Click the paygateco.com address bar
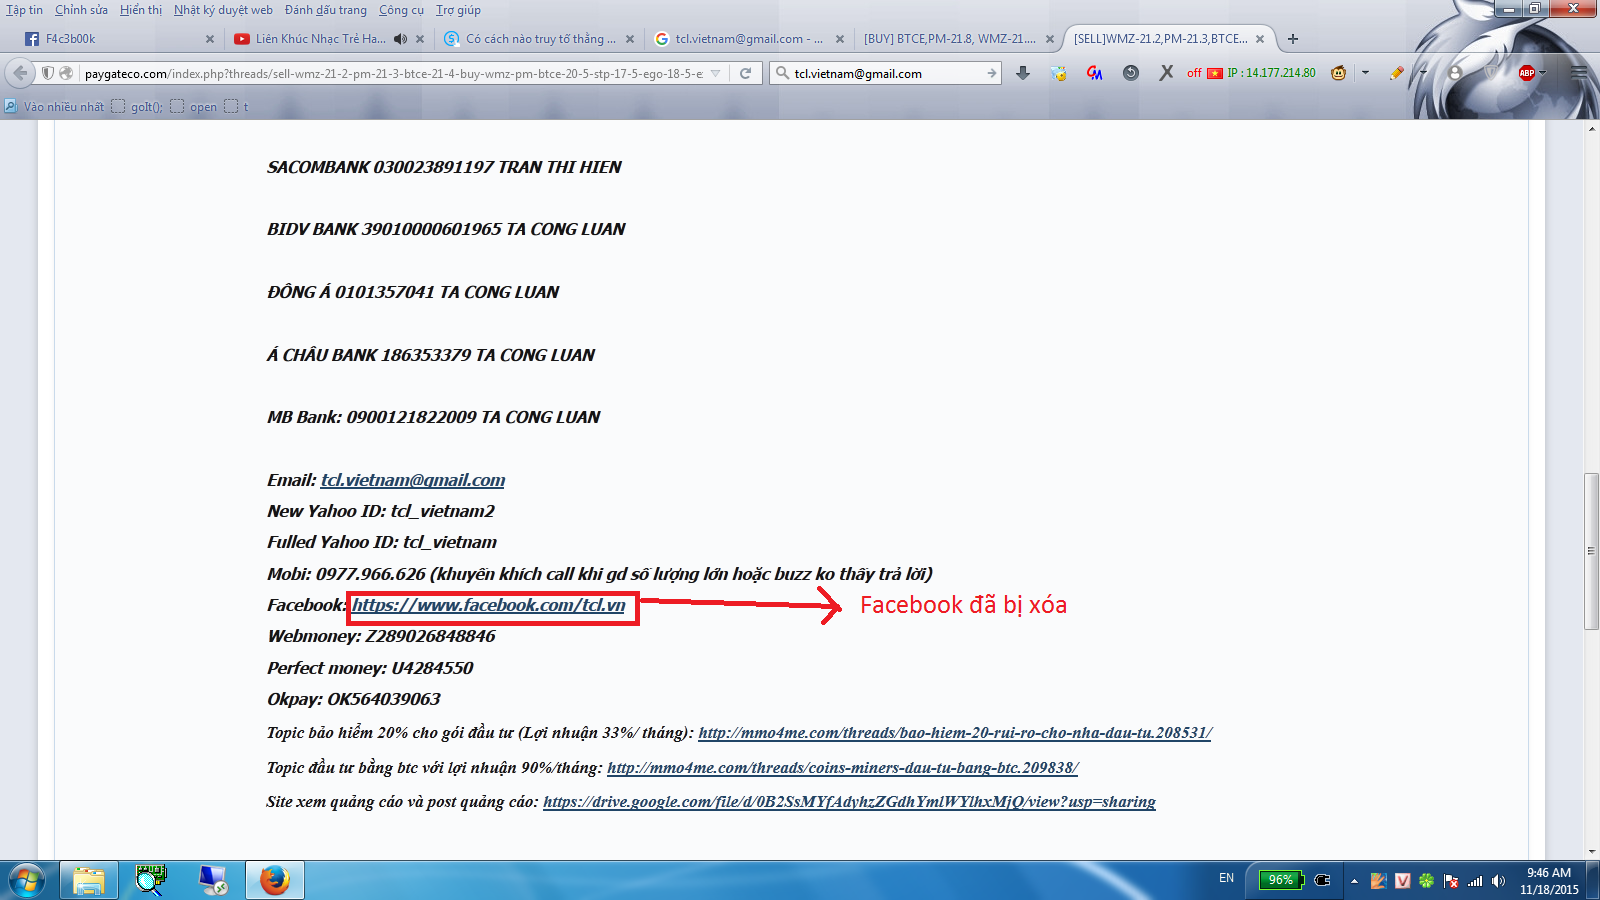This screenshot has width=1600, height=900. [393, 73]
